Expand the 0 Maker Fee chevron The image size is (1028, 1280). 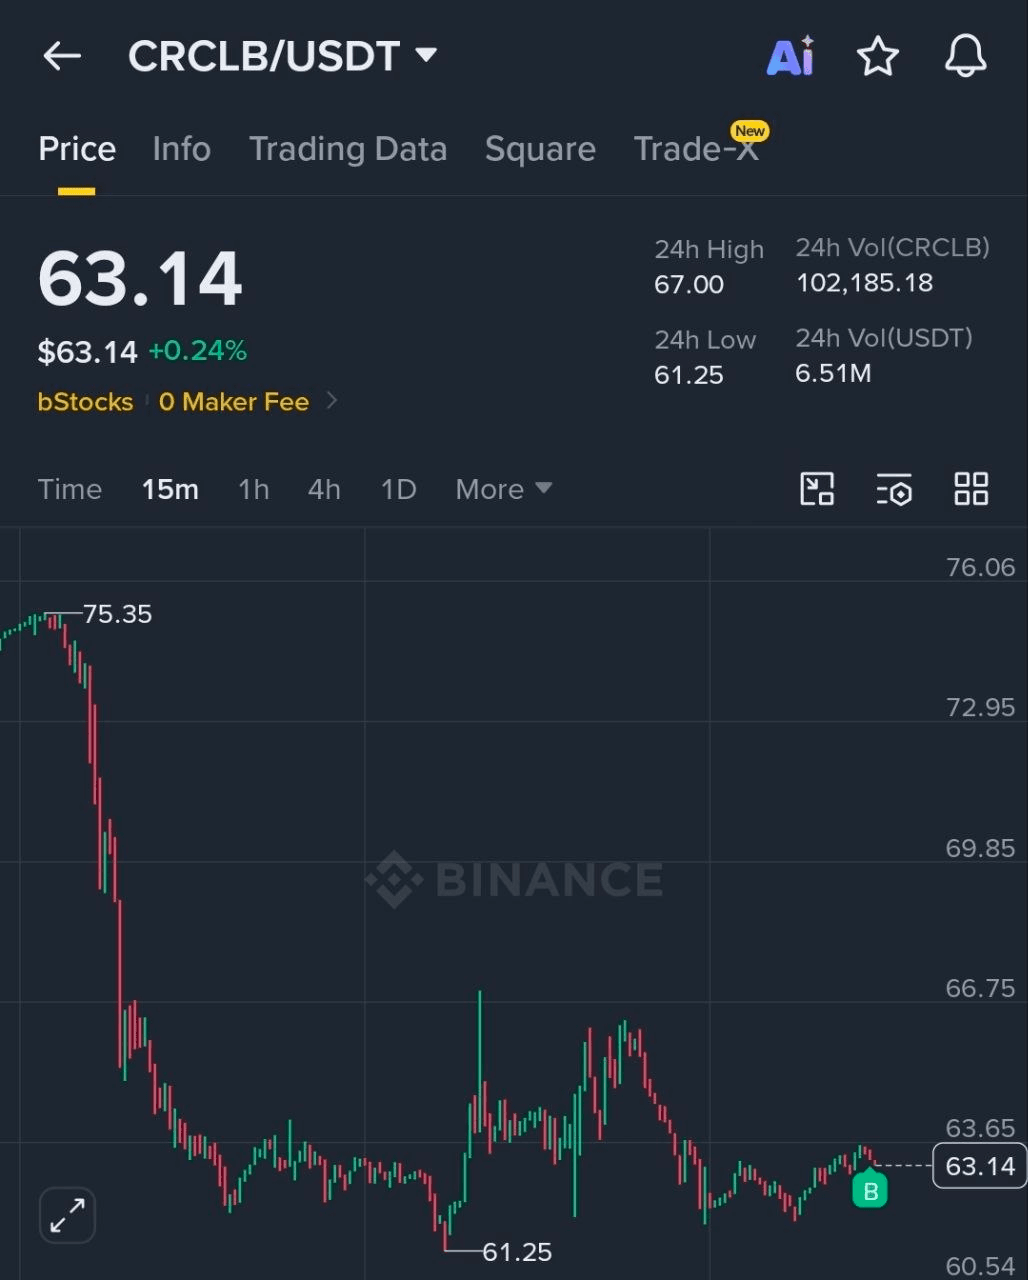click(x=332, y=401)
